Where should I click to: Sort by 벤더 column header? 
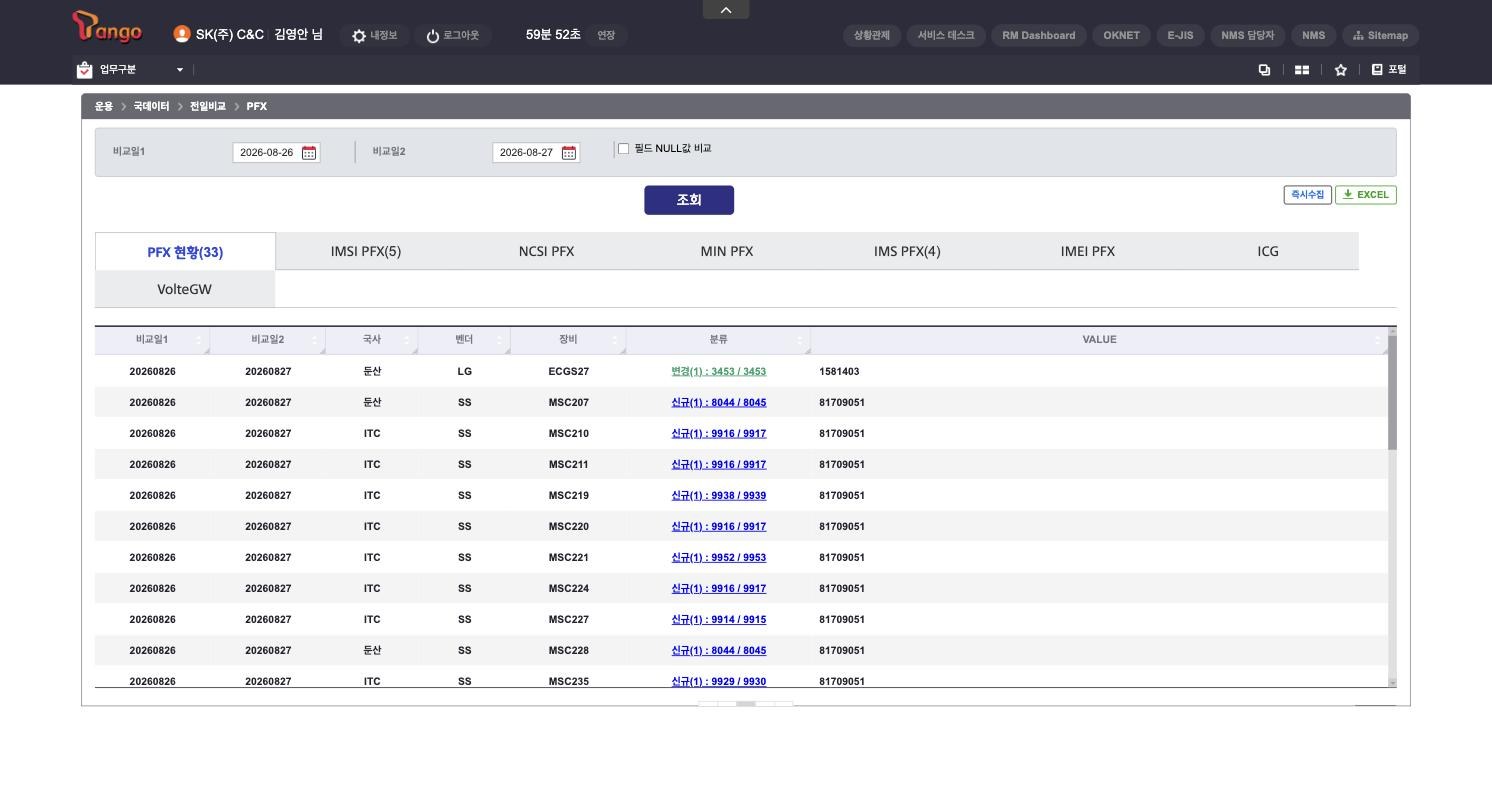point(464,340)
